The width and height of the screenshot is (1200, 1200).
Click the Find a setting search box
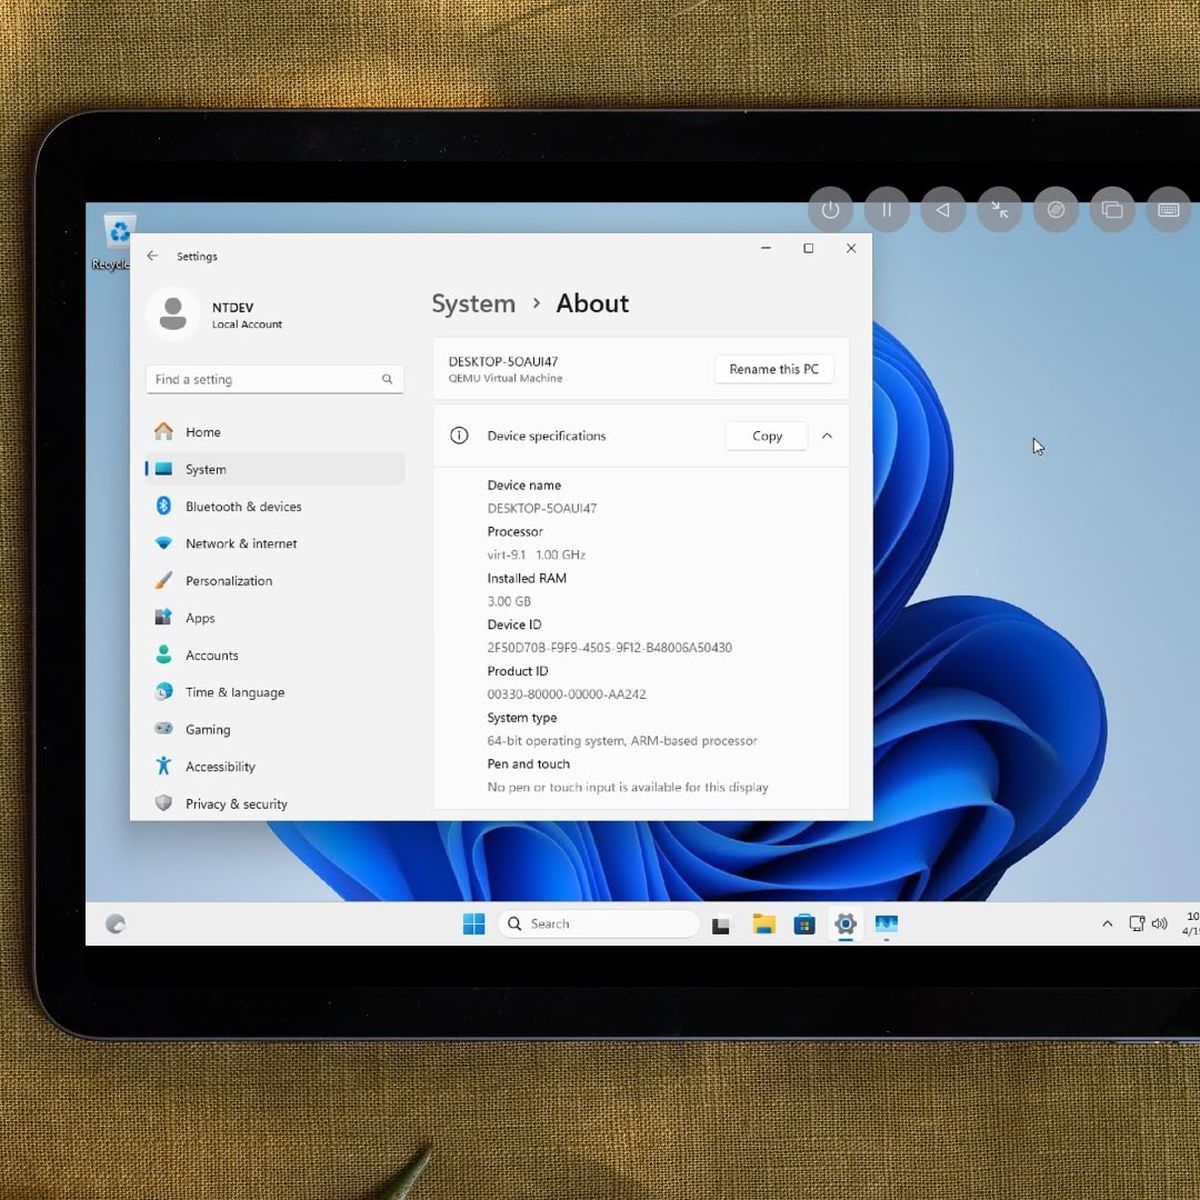point(265,380)
